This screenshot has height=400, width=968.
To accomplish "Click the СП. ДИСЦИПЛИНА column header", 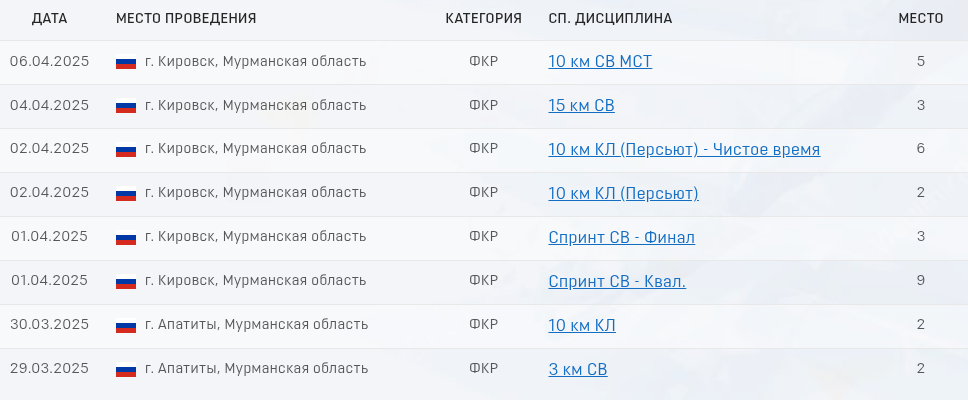I will click(x=610, y=19).
